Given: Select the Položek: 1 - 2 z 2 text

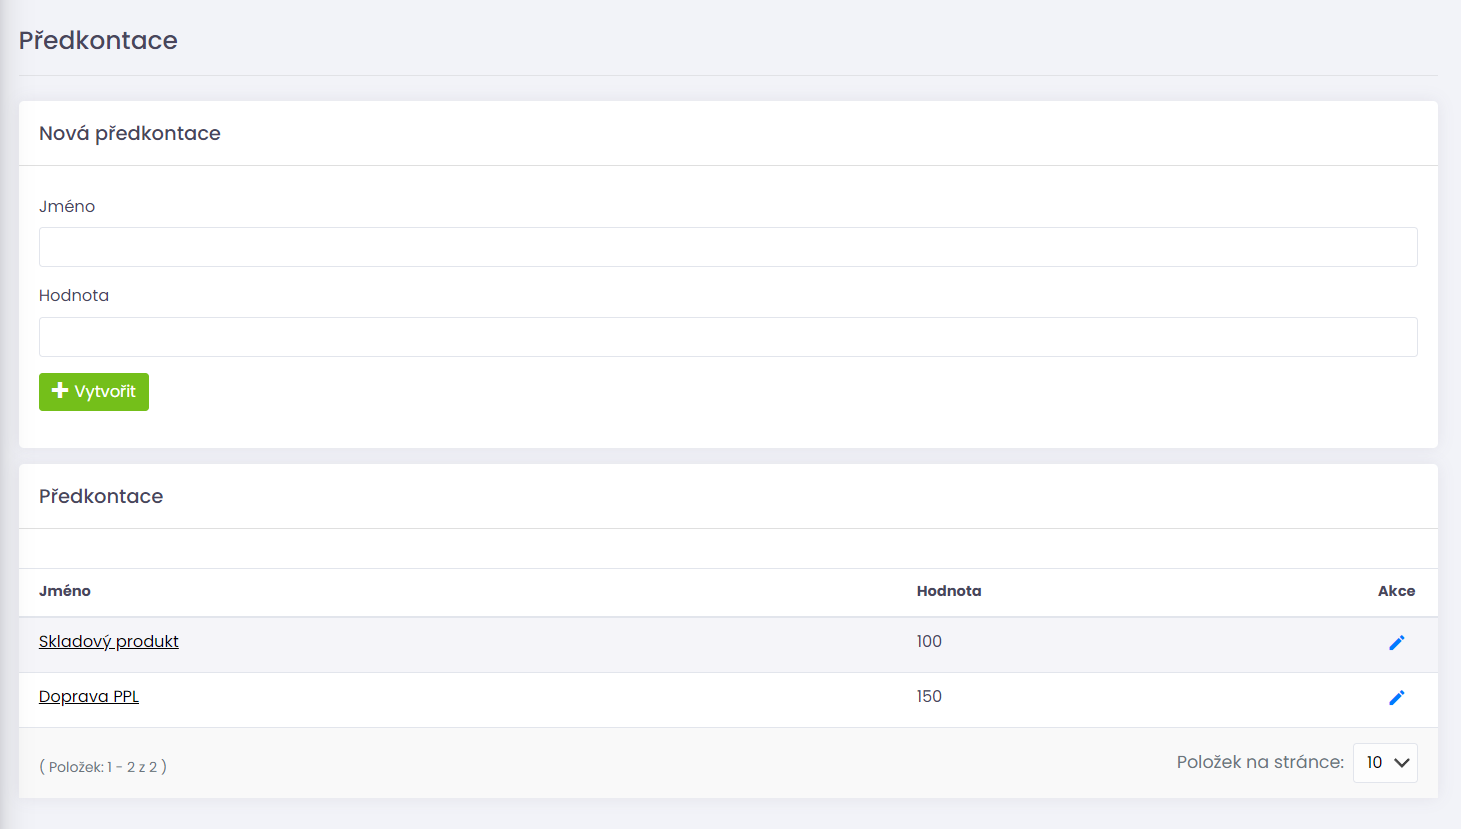Looking at the screenshot, I should 103,767.
